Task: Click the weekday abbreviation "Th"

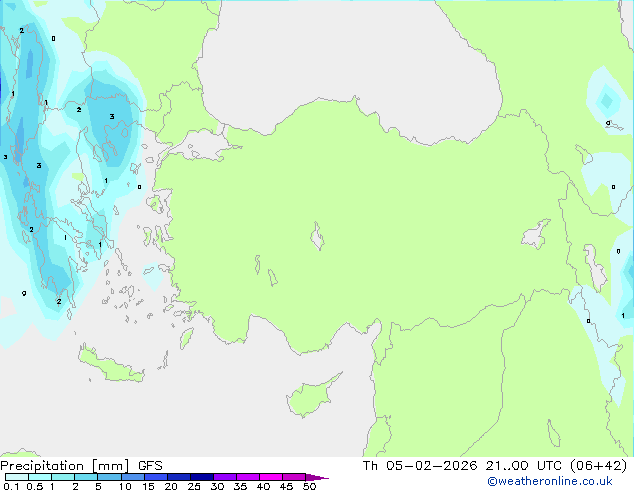Action: pyautogui.click(x=370, y=466)
